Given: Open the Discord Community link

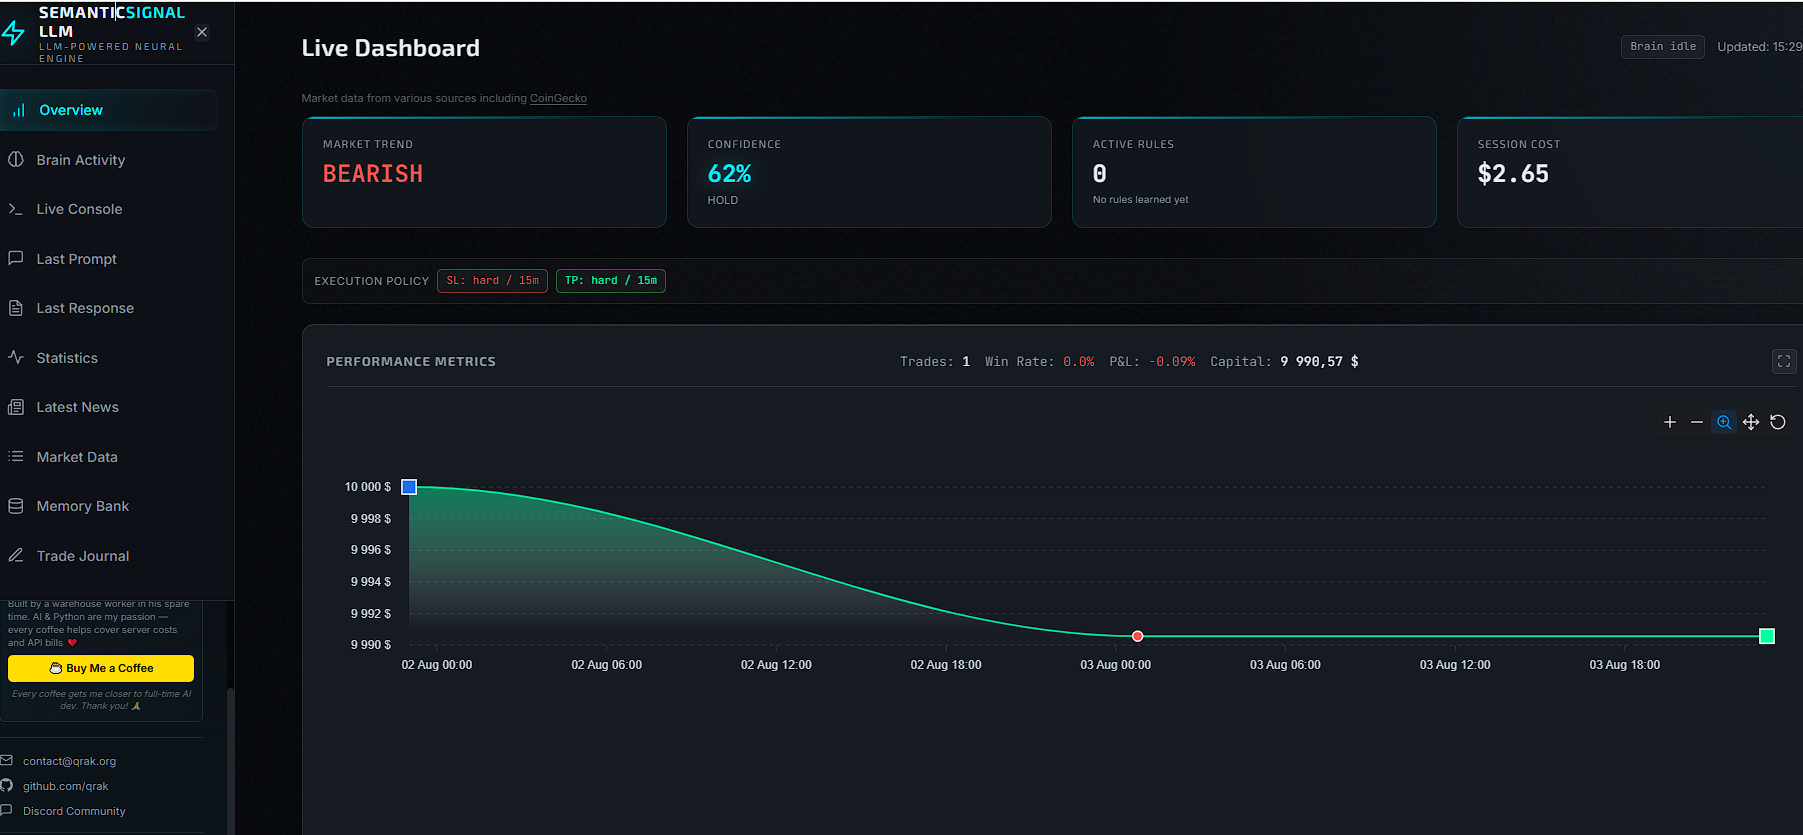Looking at the screenshot, I should click(x=73, y=811).
